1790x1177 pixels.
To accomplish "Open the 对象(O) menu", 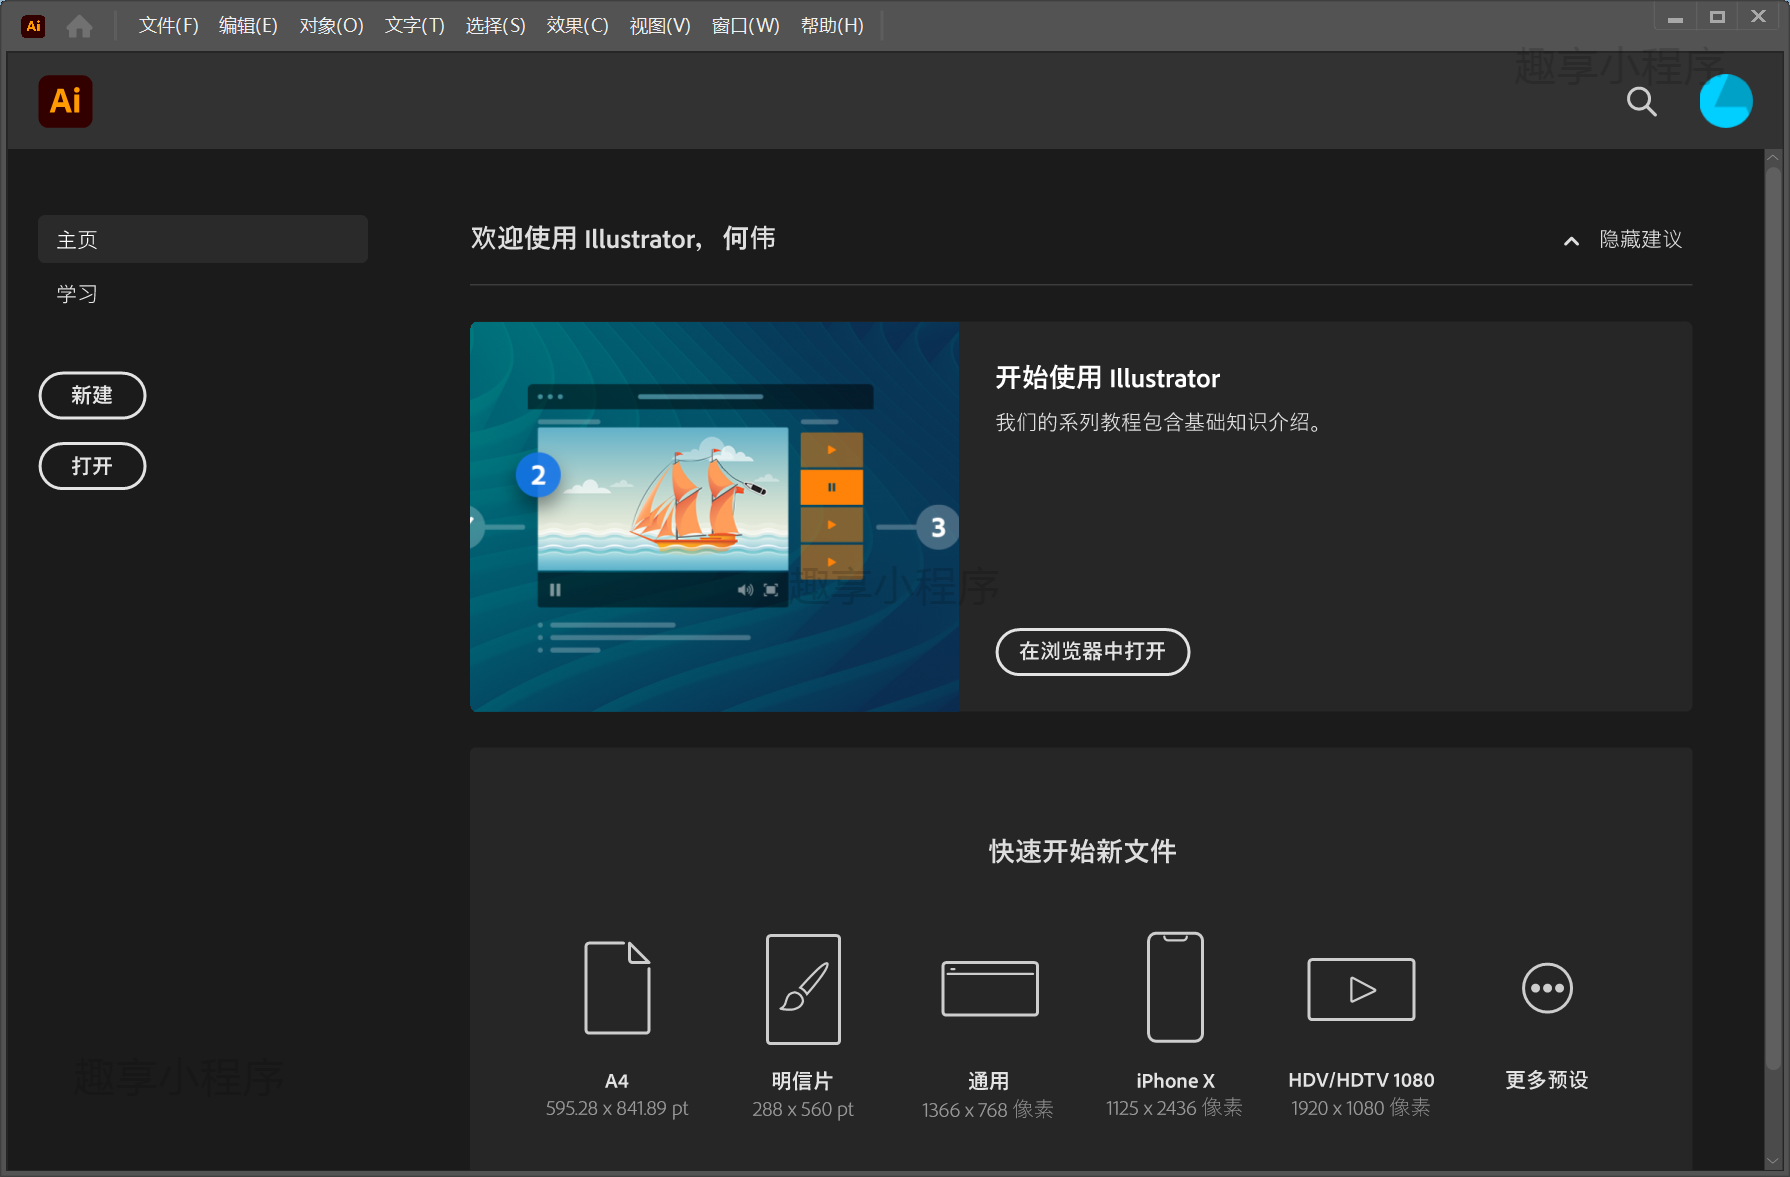I will [331, 26].
